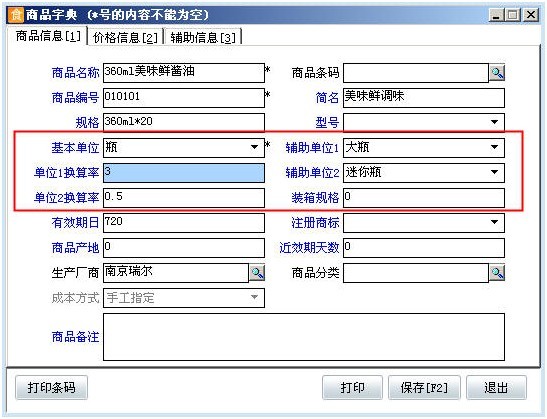Focus the 商品名称 input field
Screen dimensions: 547x419
[x=184, y=73]
